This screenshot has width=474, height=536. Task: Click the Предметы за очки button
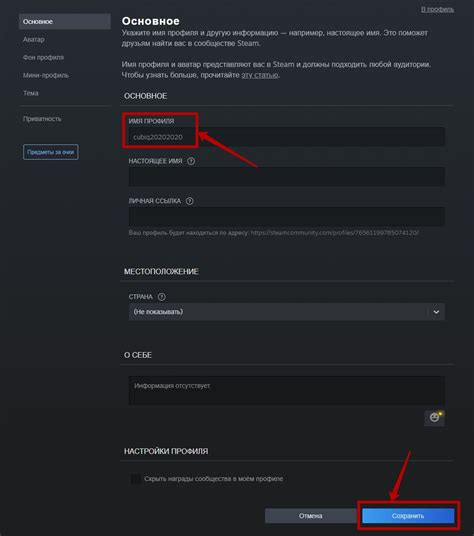pos(51,152)
